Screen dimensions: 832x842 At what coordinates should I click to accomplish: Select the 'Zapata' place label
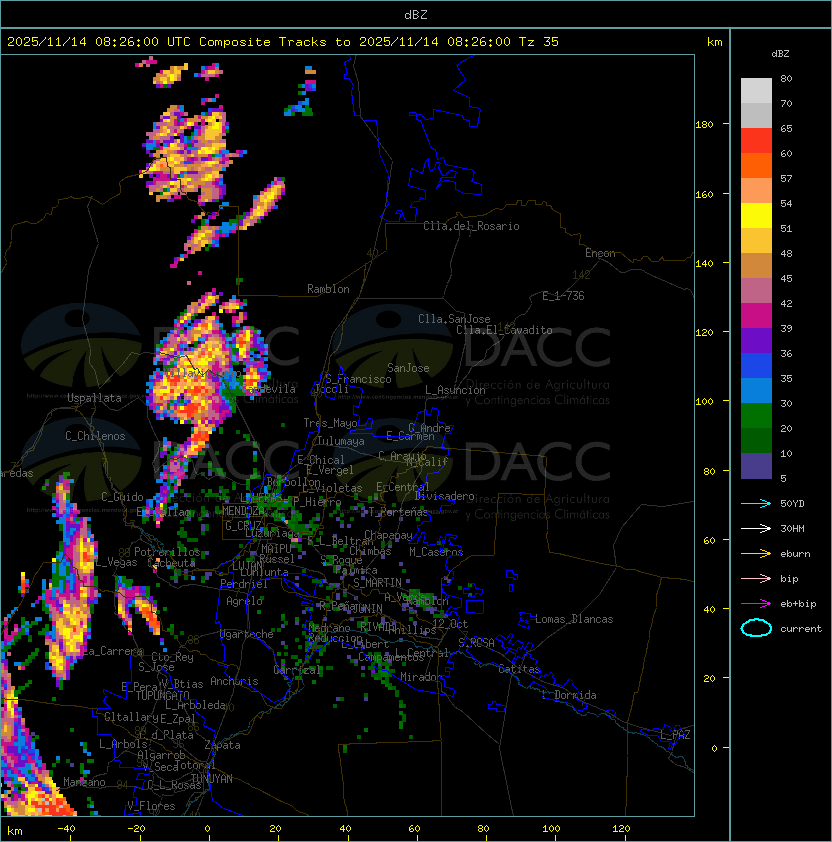(x=222, y=745)
